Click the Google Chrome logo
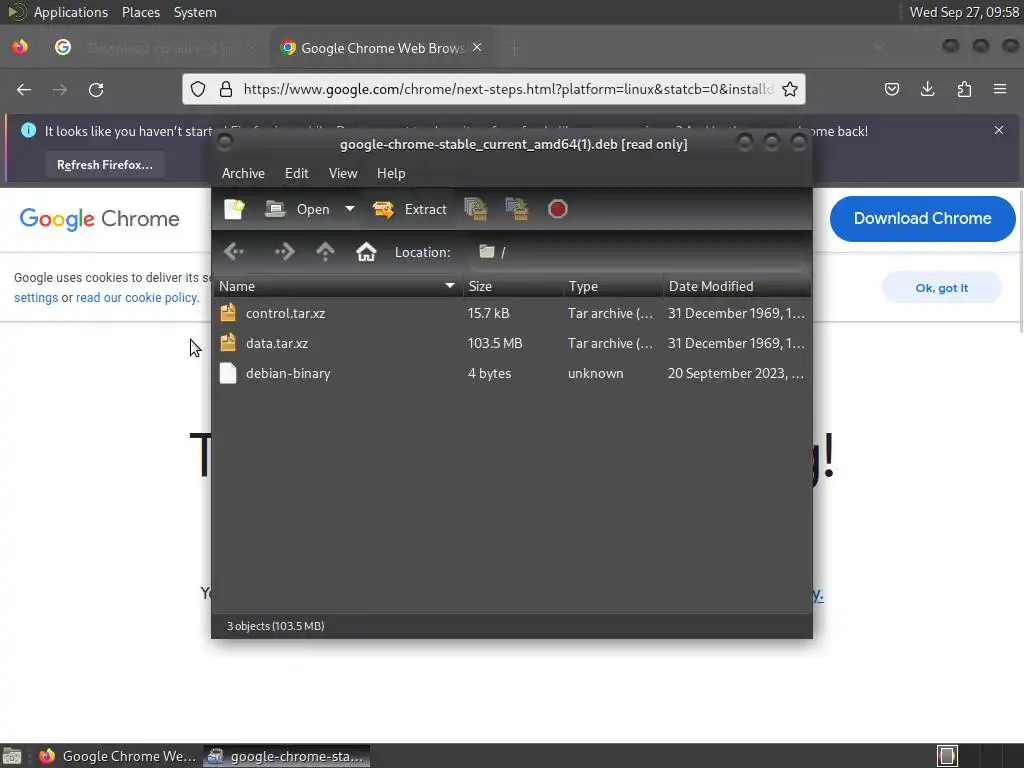 click(99, 219)
